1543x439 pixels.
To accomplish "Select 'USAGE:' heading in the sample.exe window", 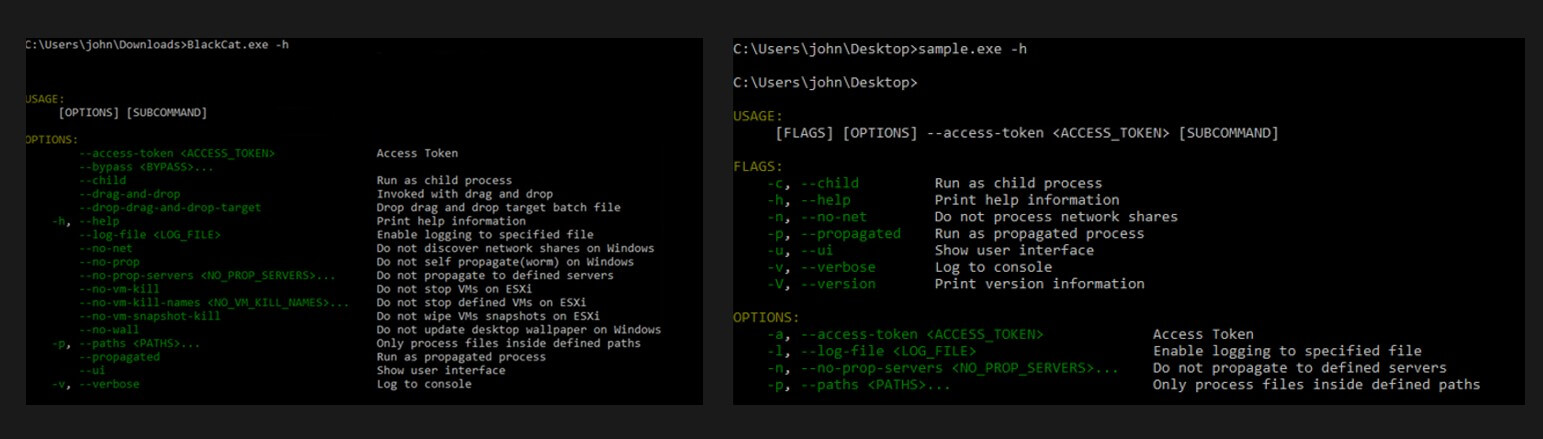I will click(x=758, y=116).
